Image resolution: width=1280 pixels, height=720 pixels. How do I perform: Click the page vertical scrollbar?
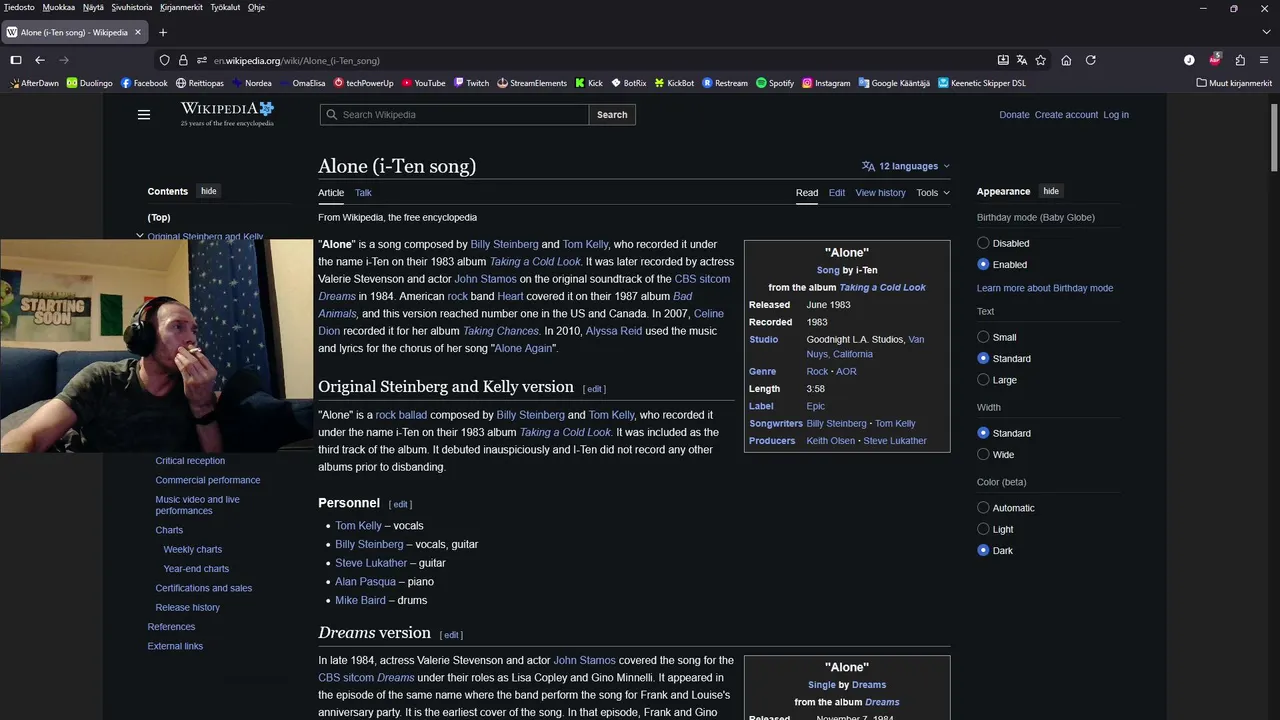pos(1274,137)
